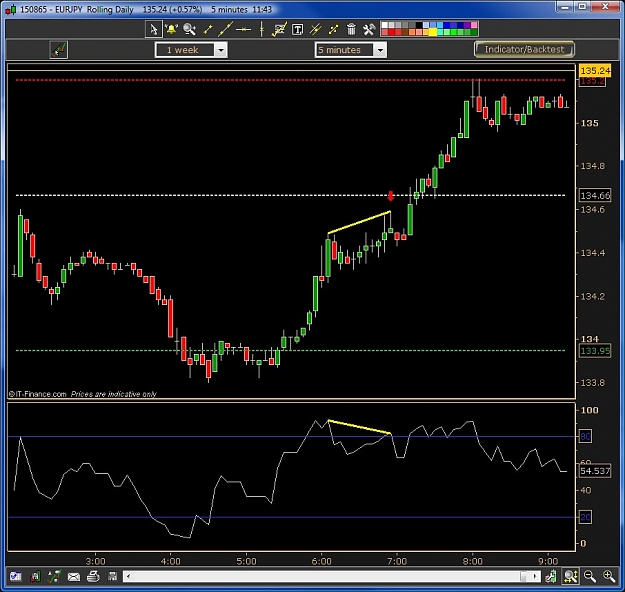The width and height of the screenshot is (625, 592).
Task: Toggle the highlighted auto-zoom magnifier icon
Action: tap(571, 576)
